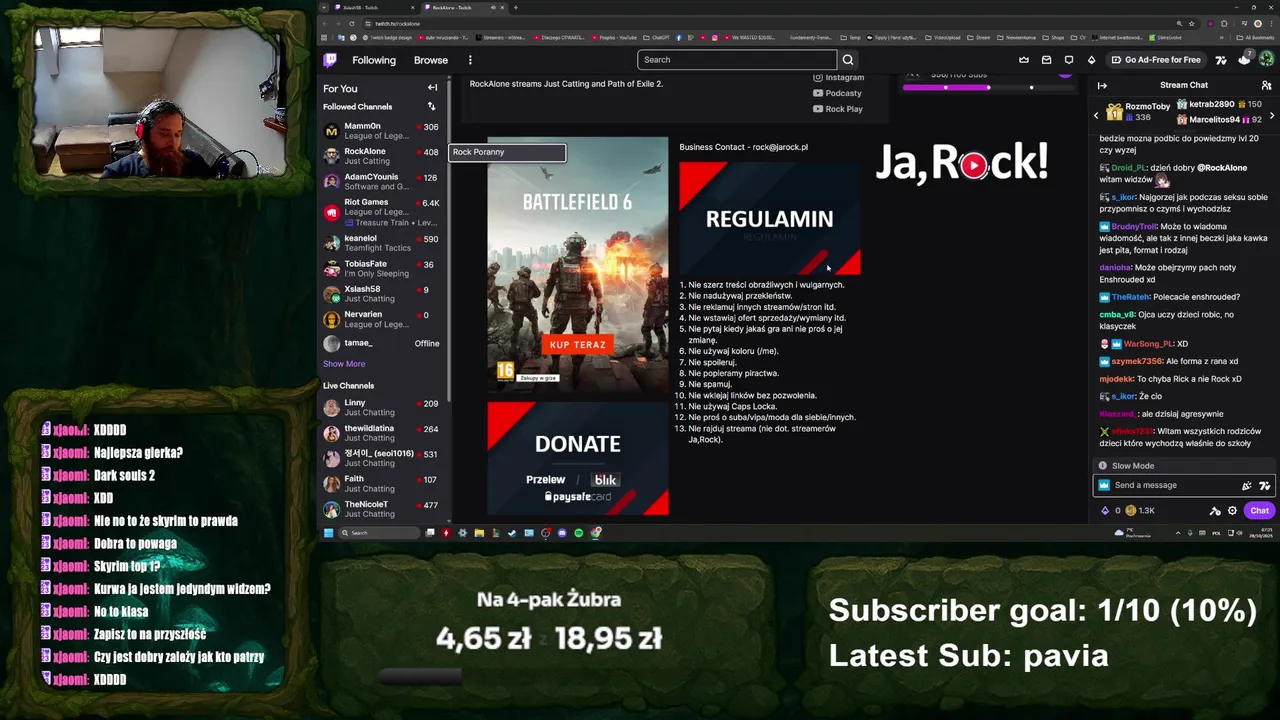This screenshot has width=1280, height=720.
Task: Open File Explorer folder in taskbar
Action: click(479, 533)
